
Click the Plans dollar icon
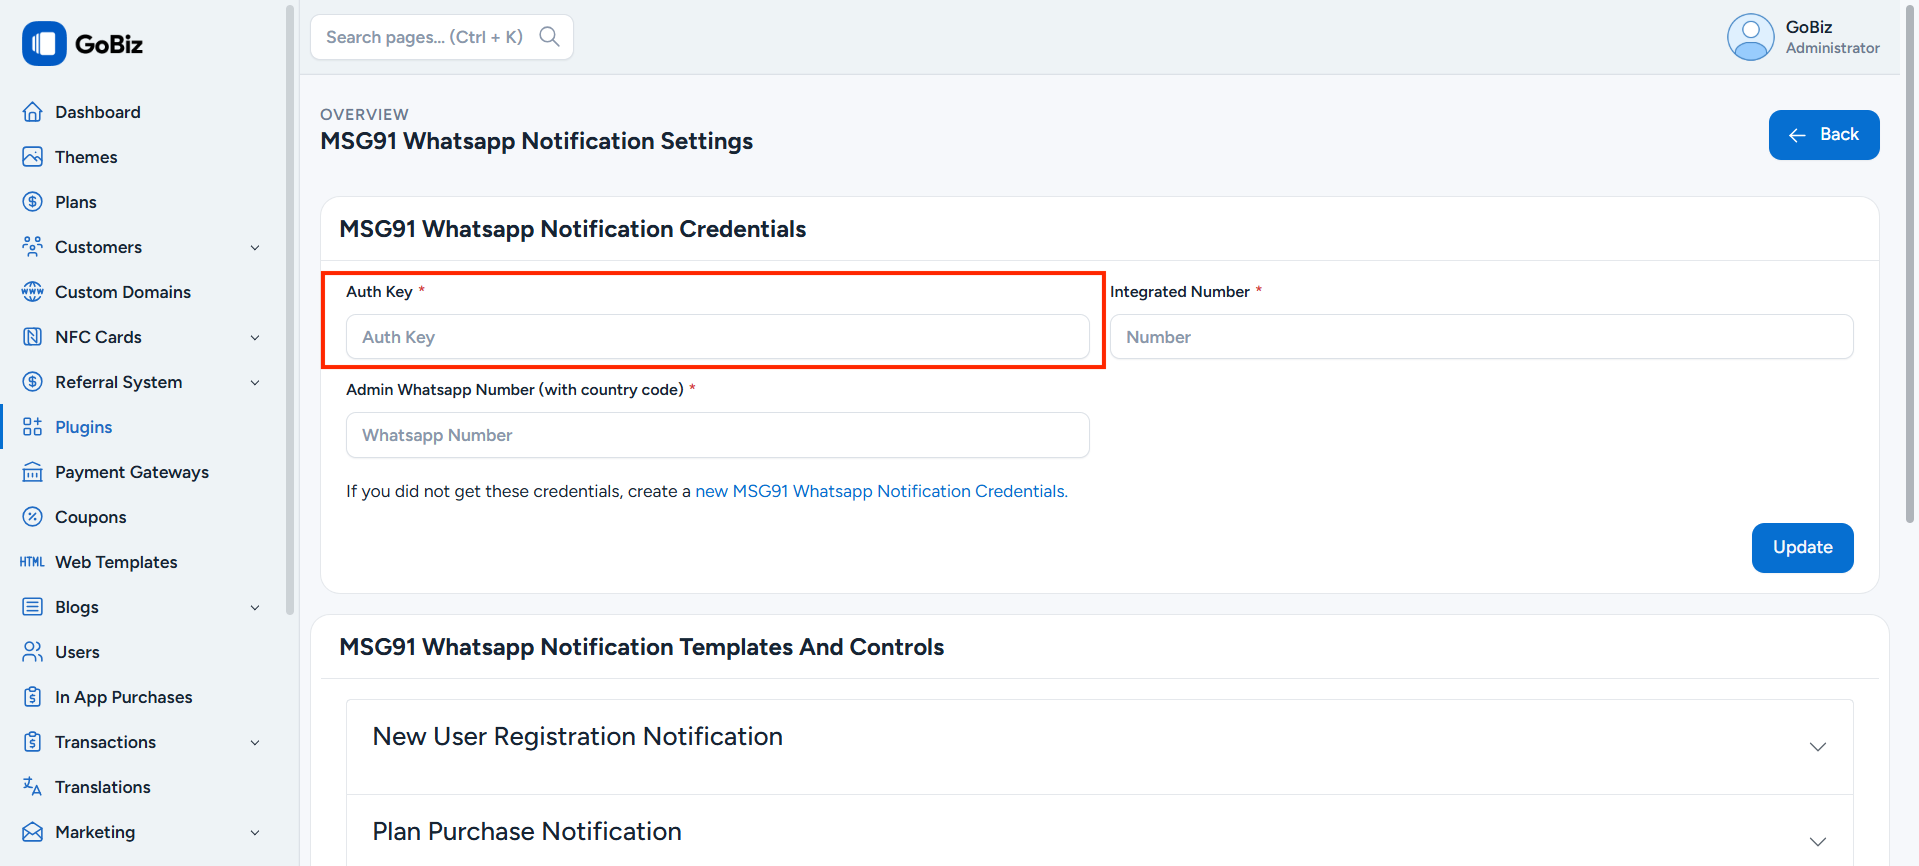(x=33, y=202)
